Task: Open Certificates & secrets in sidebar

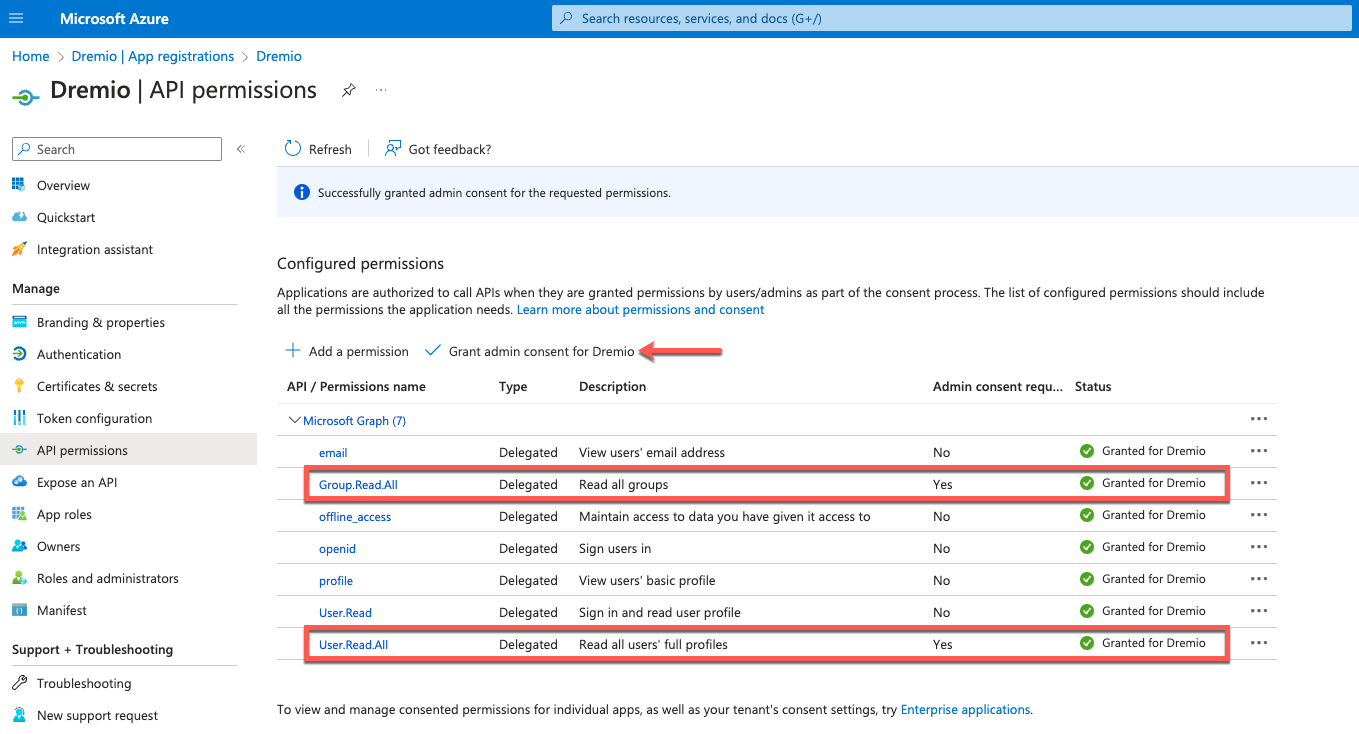Action: click(96, 387)
